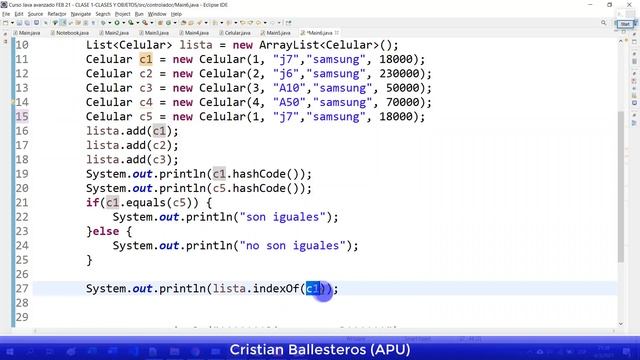
Task: Switch to the Celular.java editor tab
Action: [235, 33]
